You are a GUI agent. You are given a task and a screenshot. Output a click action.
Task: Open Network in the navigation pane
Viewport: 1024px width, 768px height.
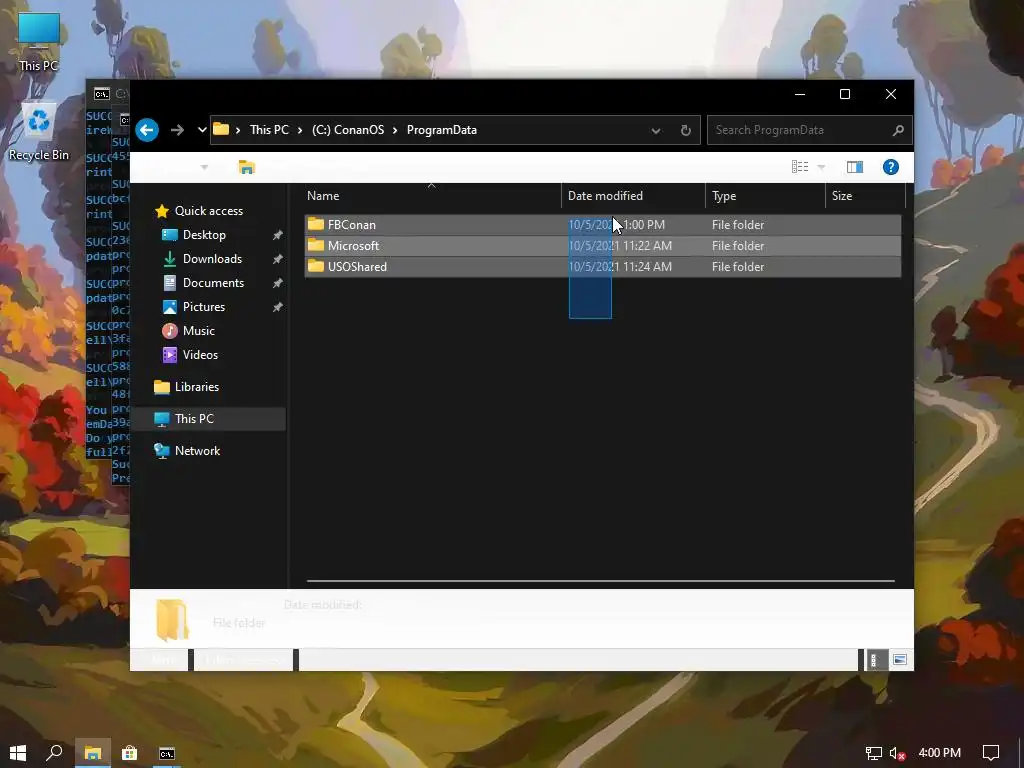[197, 451]
